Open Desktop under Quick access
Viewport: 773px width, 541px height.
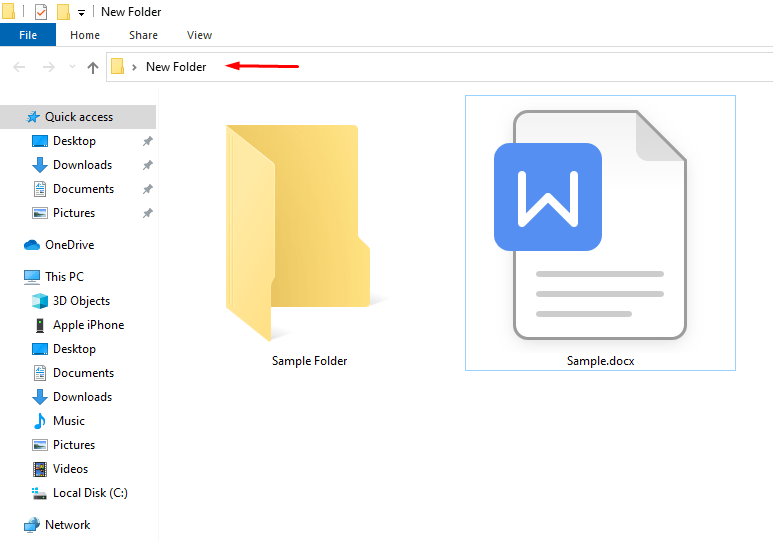[x=74, y=141]
